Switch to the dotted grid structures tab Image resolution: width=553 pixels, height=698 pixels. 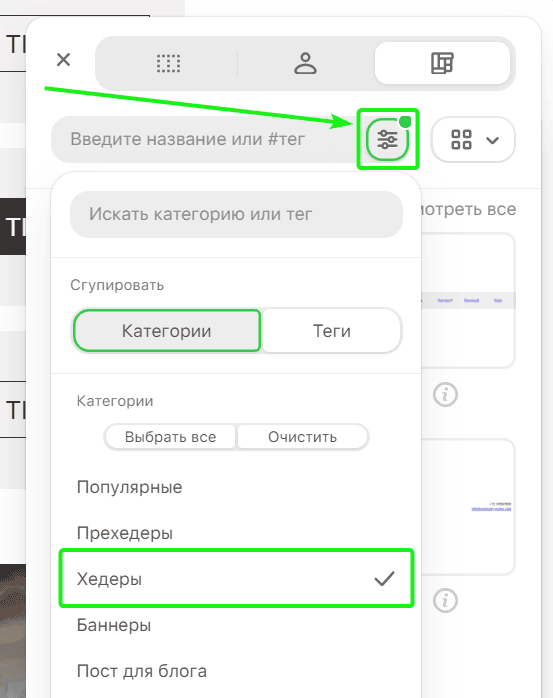pyautogui.click(x=168, y=63)
